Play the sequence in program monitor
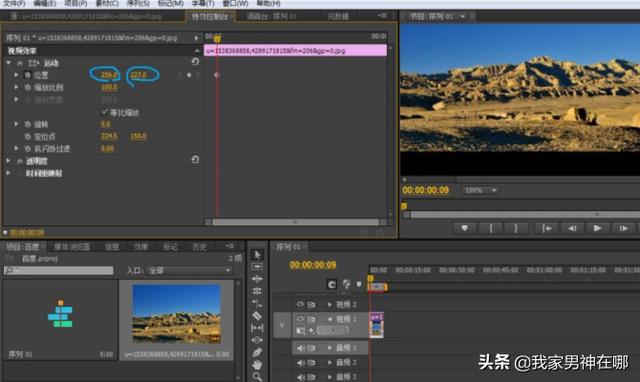The width and height of the screenshot is (640, 382). click(x=597, y=229)
